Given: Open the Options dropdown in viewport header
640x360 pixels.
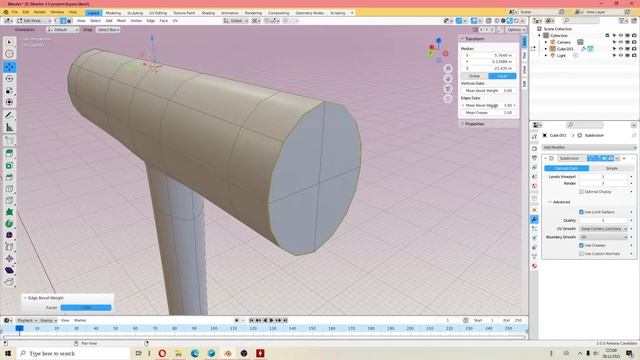Looking at the screenshot, I should [x=516, y=30].
